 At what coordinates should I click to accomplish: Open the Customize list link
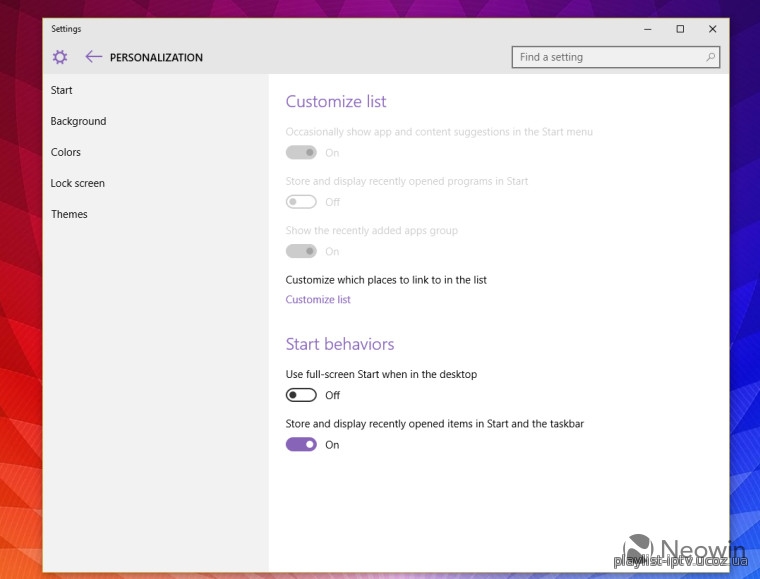(x=318, y=299)
